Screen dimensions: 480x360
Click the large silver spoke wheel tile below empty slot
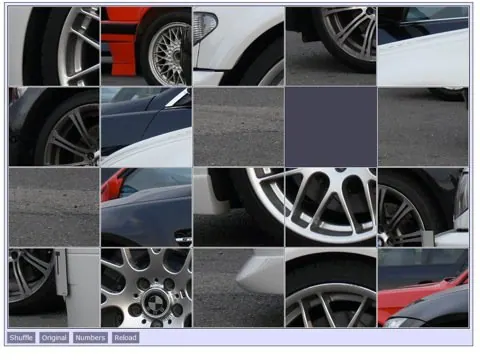tap(331, 207)
